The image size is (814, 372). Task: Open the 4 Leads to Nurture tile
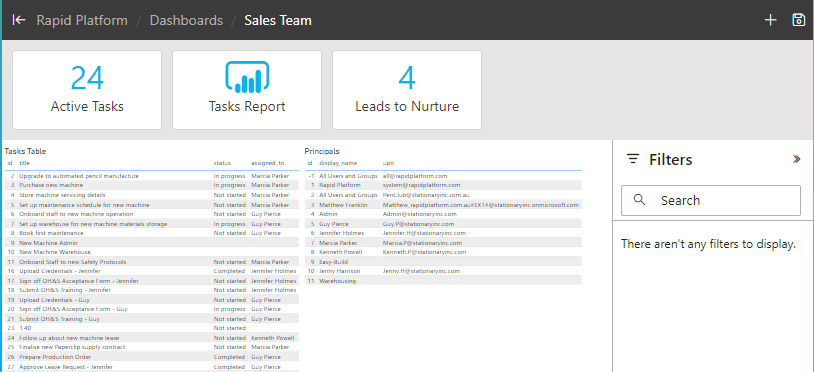[x=407, y=90]
